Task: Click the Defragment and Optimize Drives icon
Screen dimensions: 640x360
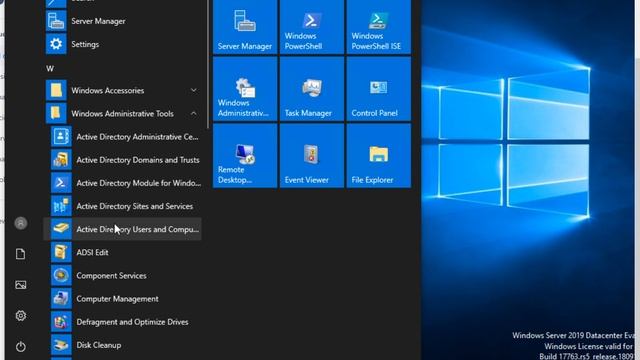Action: pyautogui.click(x=61, y=322)
